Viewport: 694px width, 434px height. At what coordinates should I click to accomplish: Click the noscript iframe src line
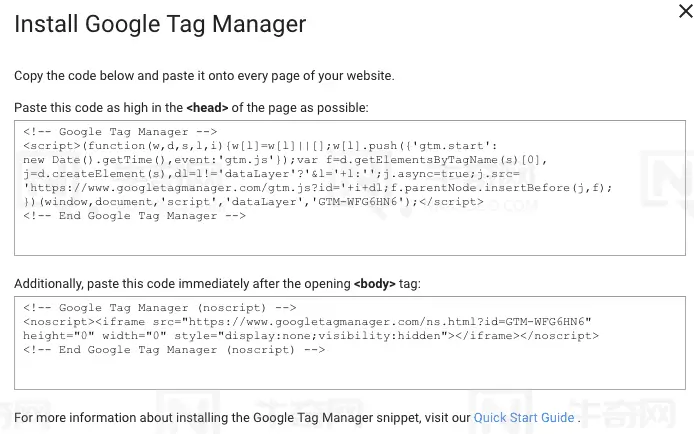coord(307,322)
